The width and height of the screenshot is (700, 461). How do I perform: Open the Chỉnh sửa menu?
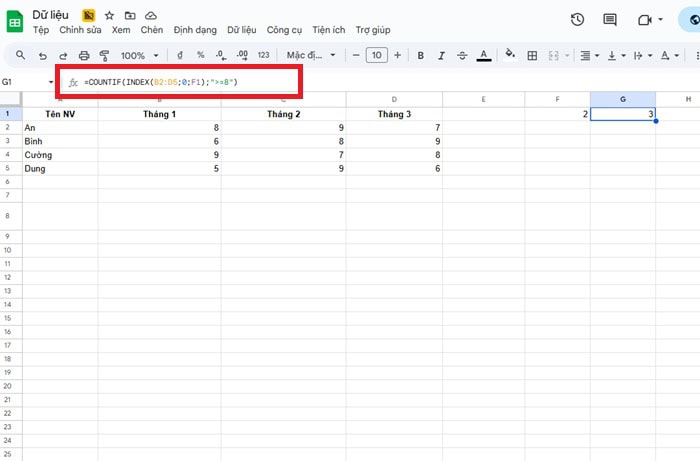[x=80, y=30]
